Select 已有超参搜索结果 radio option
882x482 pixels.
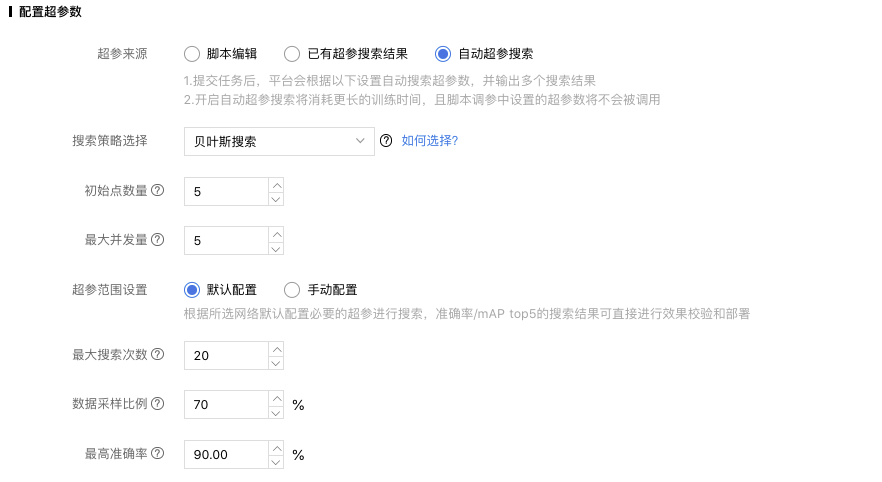click(x=292, y=54)
